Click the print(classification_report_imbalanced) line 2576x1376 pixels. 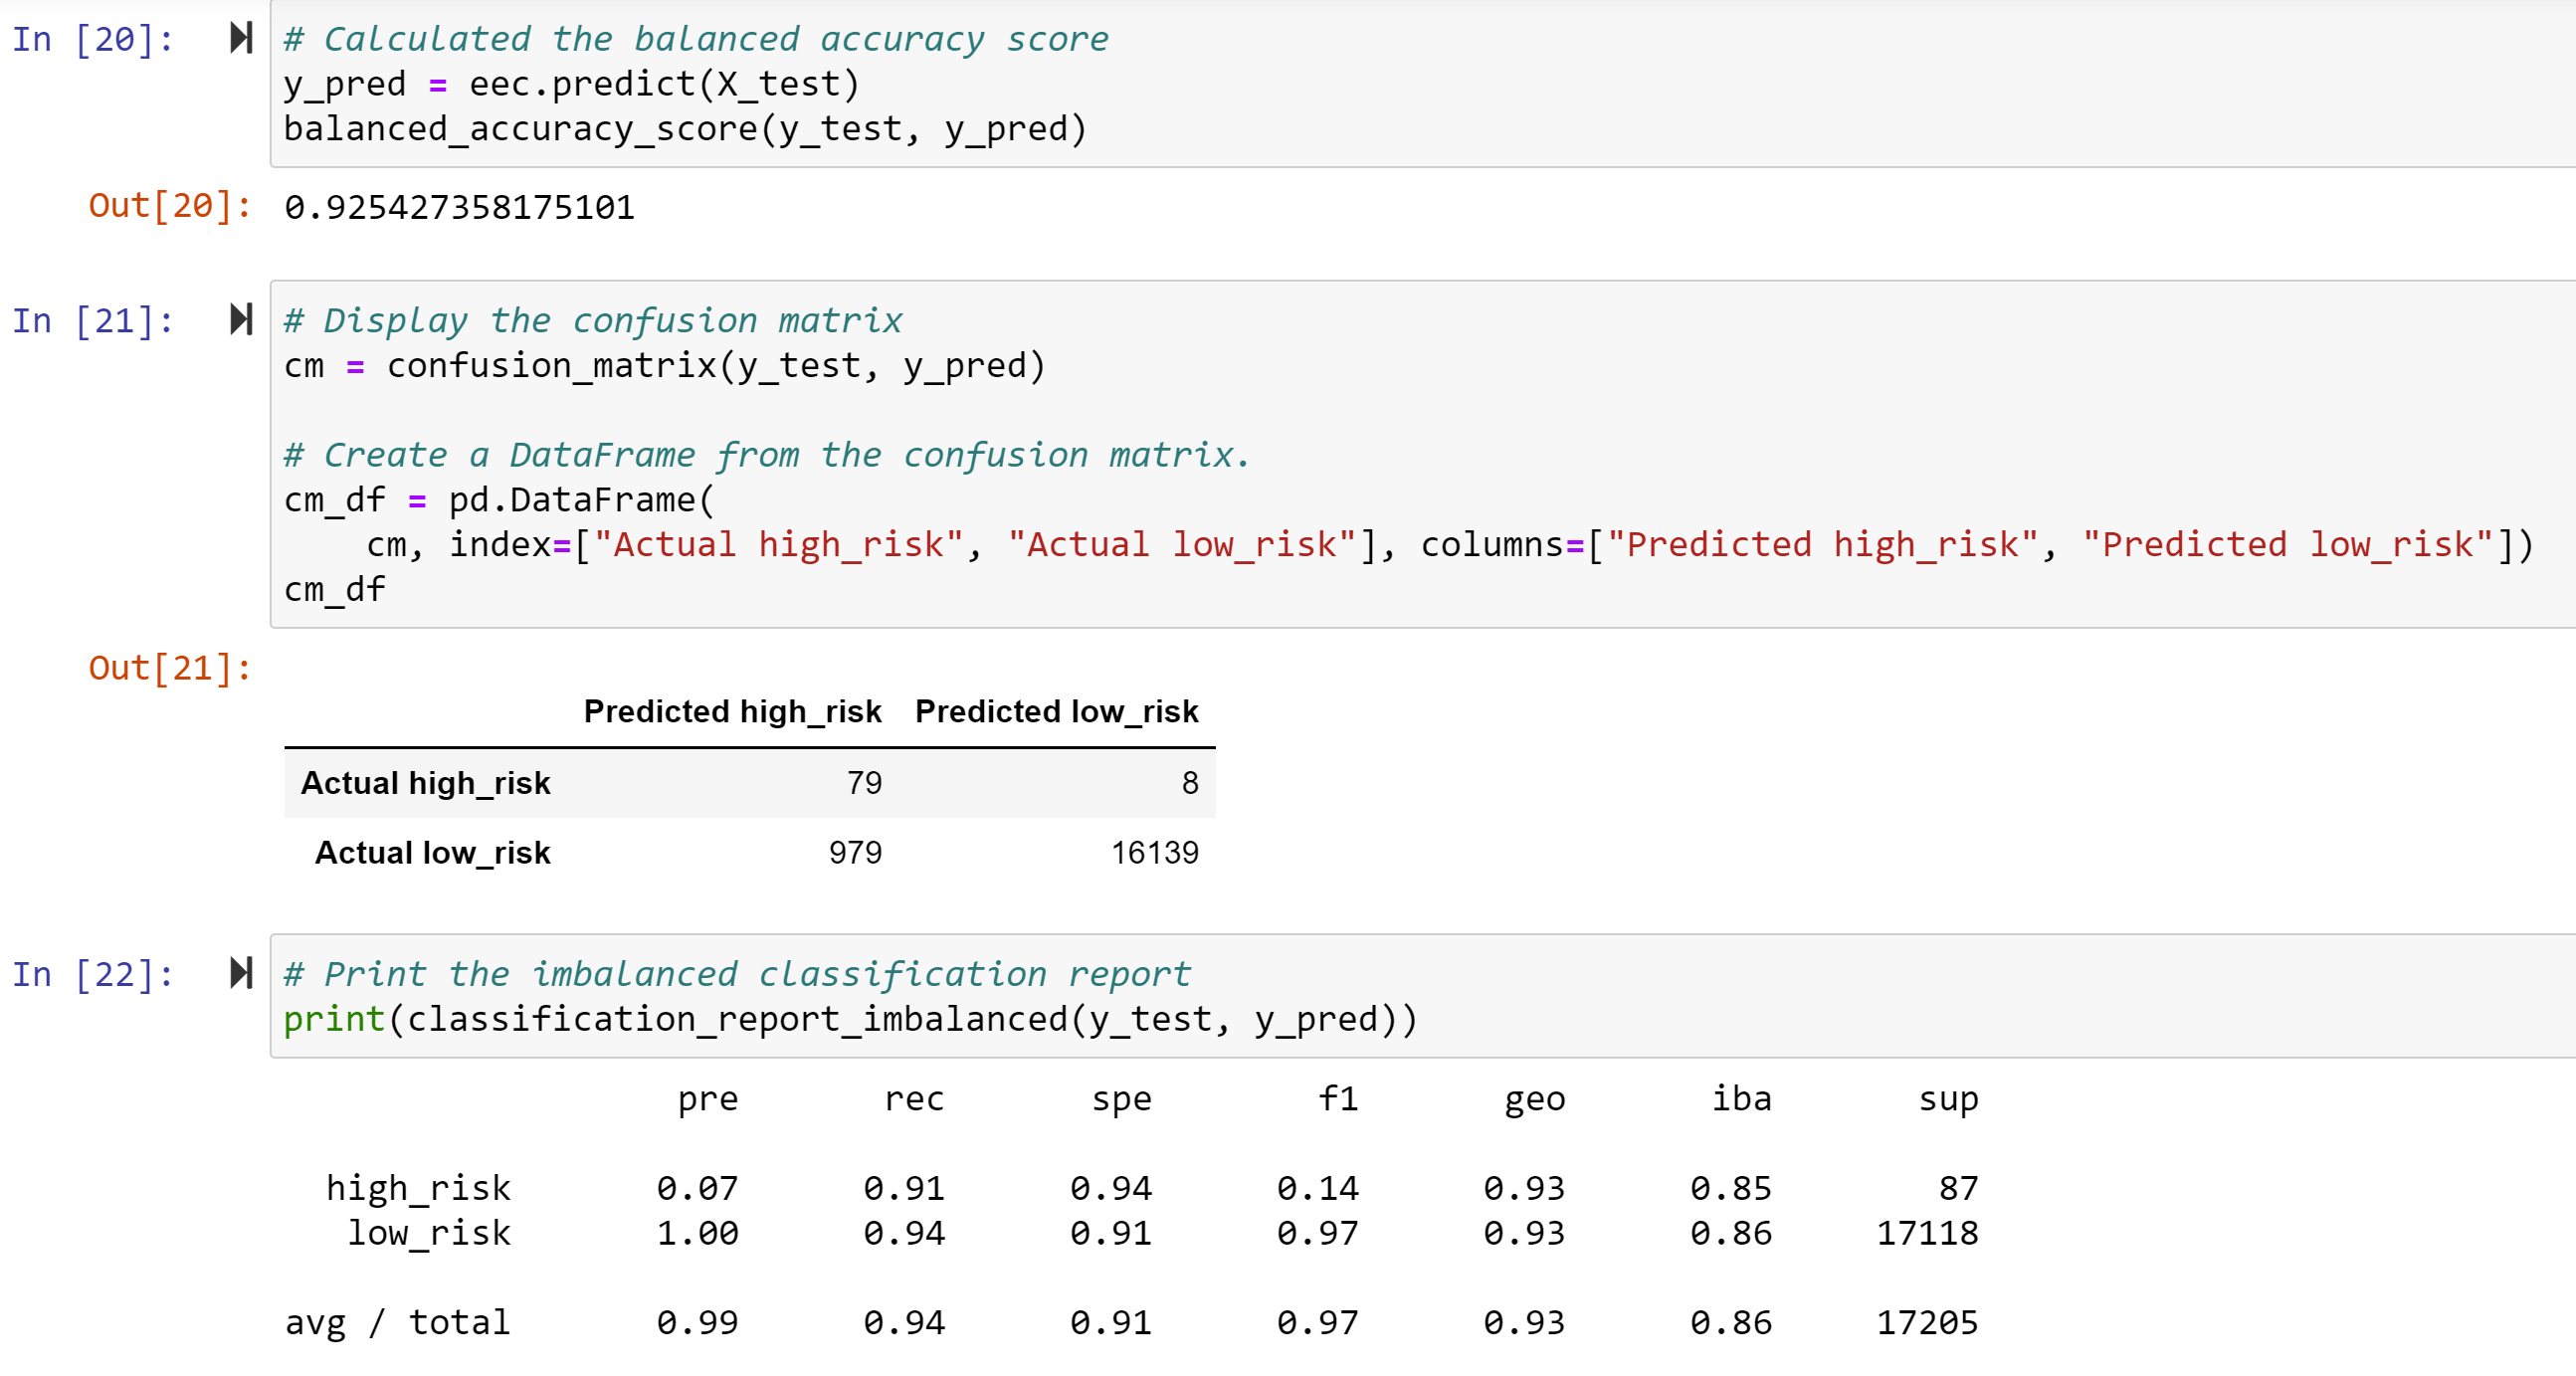click(x=850, y=1019)
